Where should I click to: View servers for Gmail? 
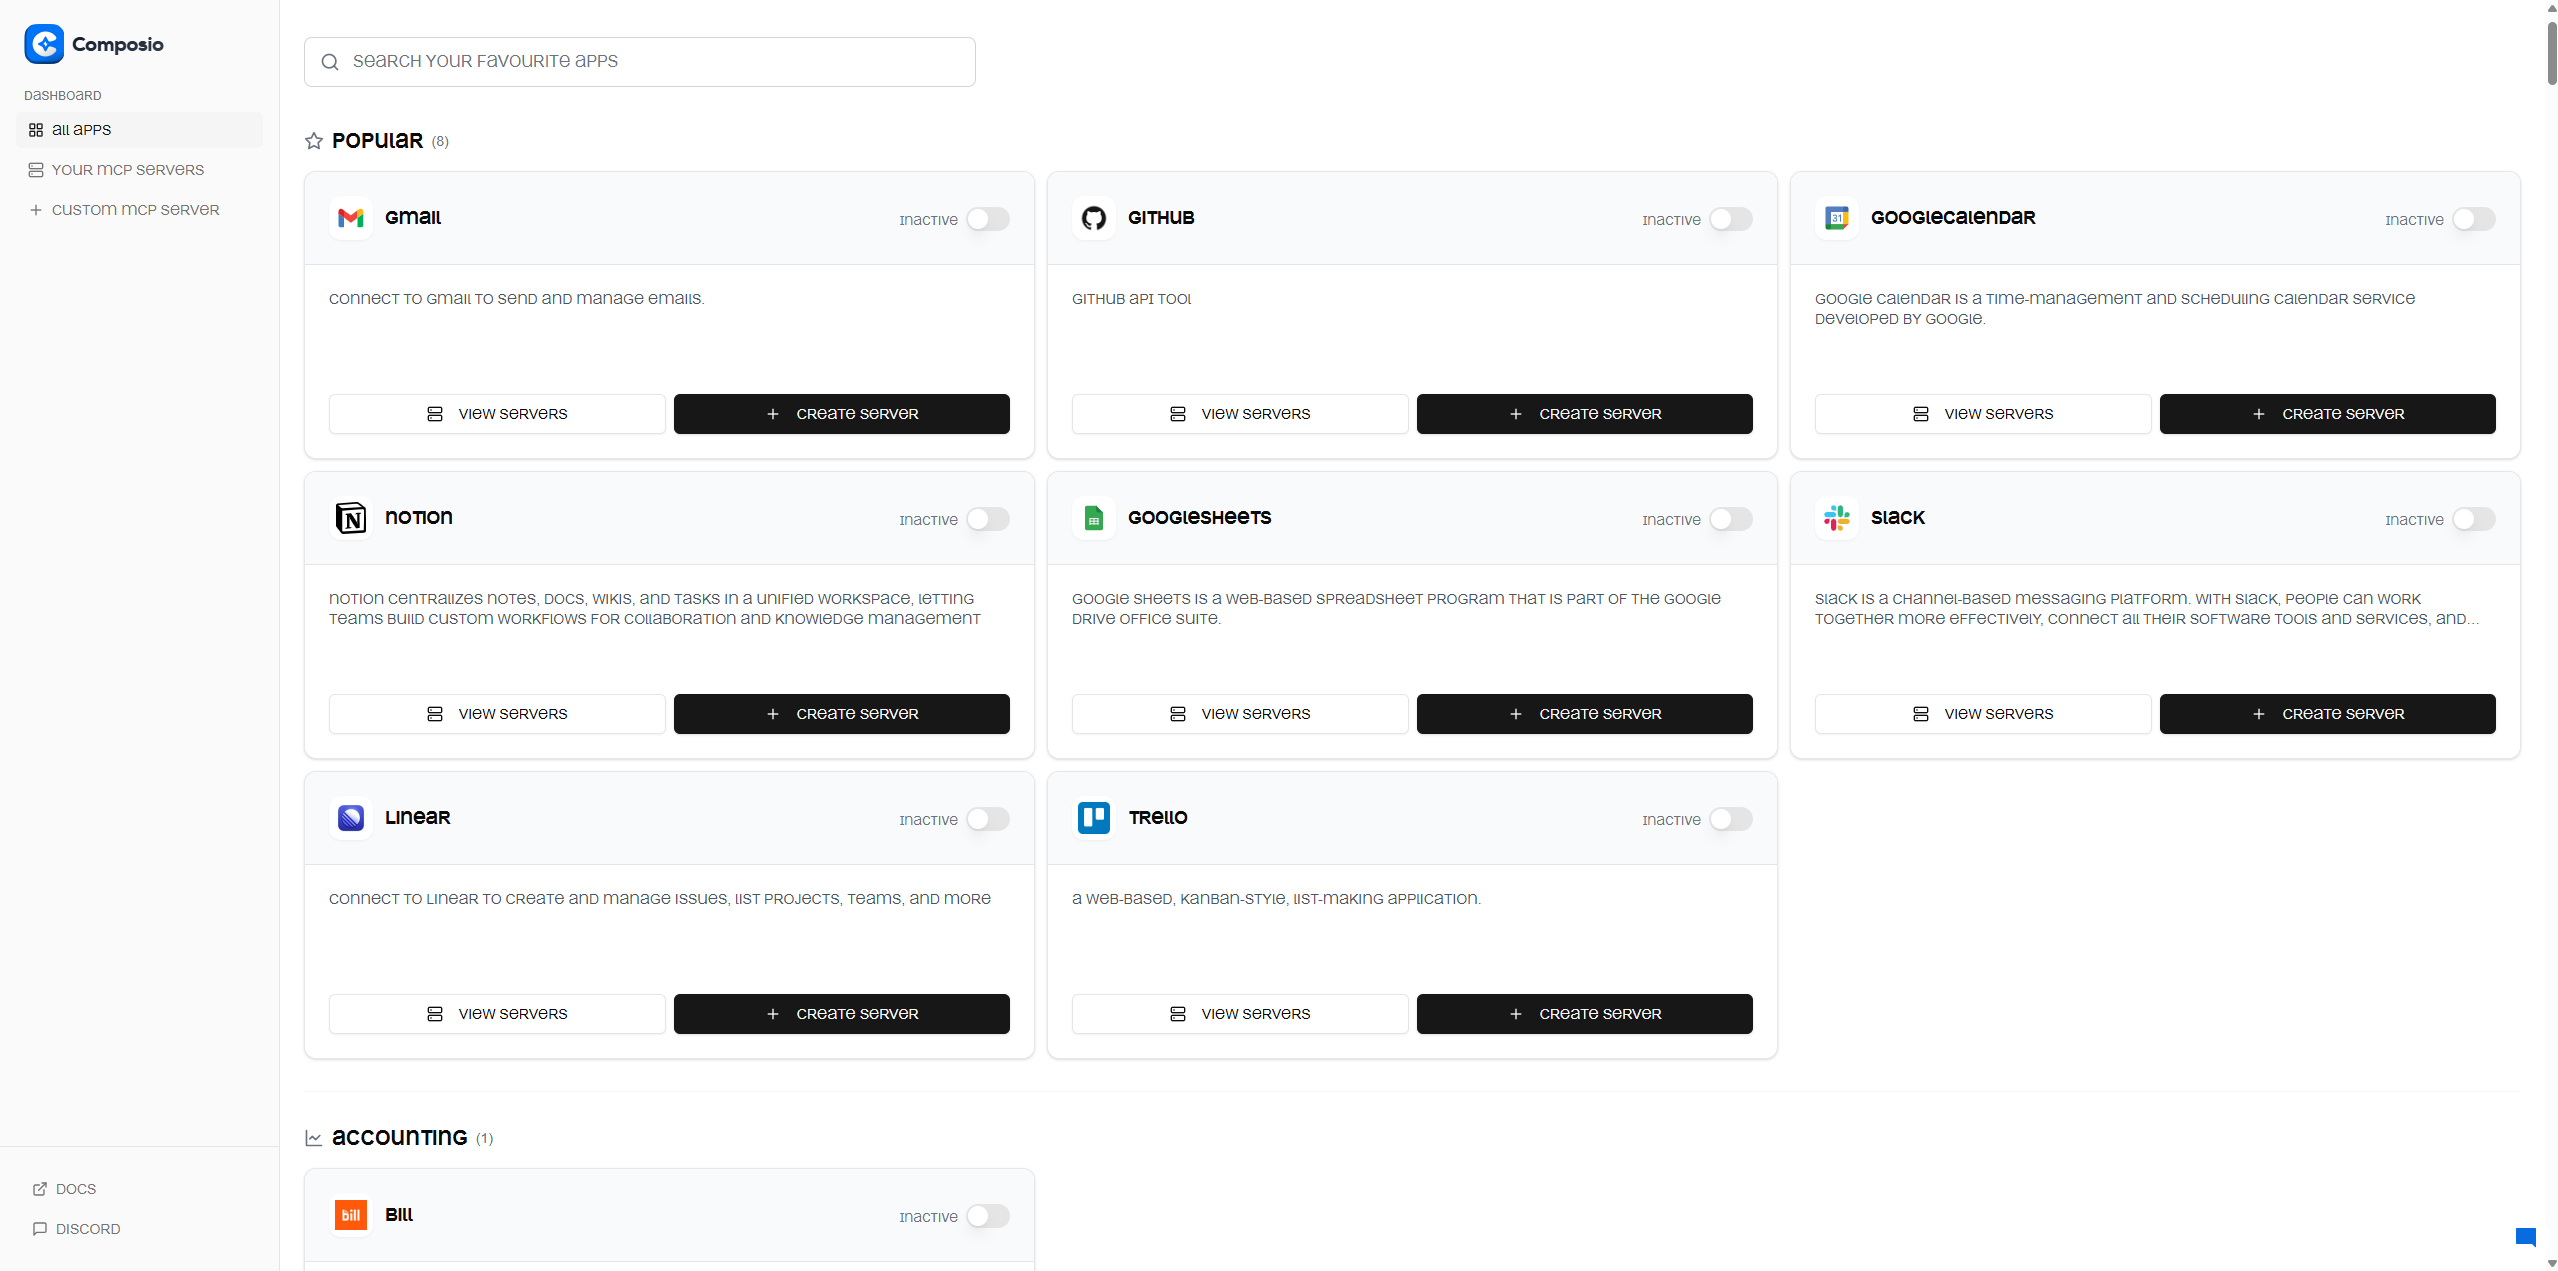[x=497, y=414]
